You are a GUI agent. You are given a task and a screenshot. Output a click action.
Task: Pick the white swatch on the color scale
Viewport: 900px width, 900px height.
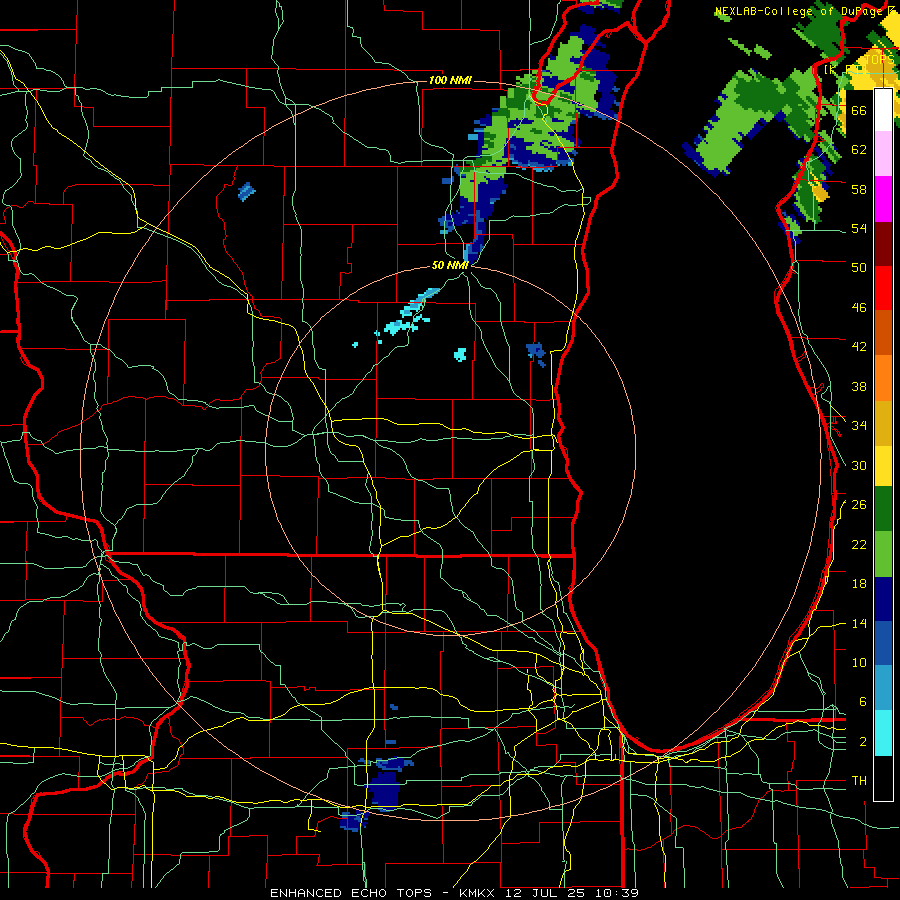(x=883, y=110)
